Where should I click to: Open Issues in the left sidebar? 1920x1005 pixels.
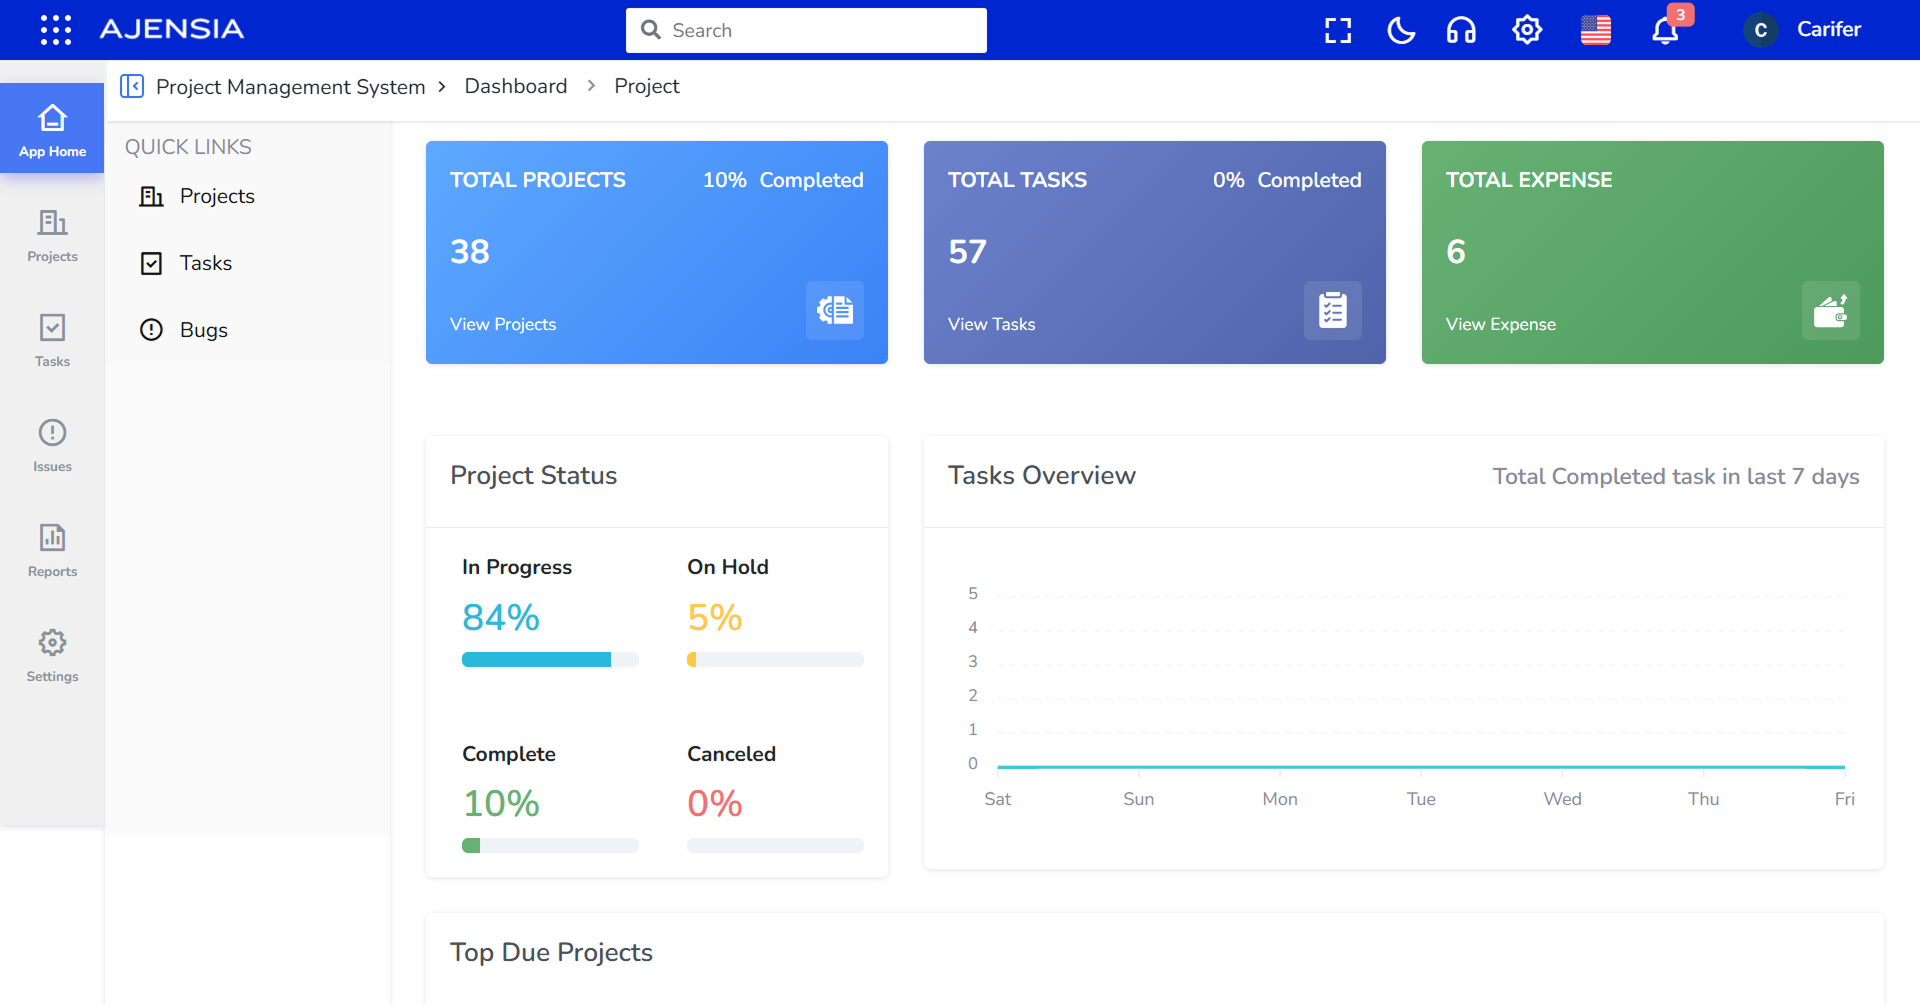tap(52, 444)
